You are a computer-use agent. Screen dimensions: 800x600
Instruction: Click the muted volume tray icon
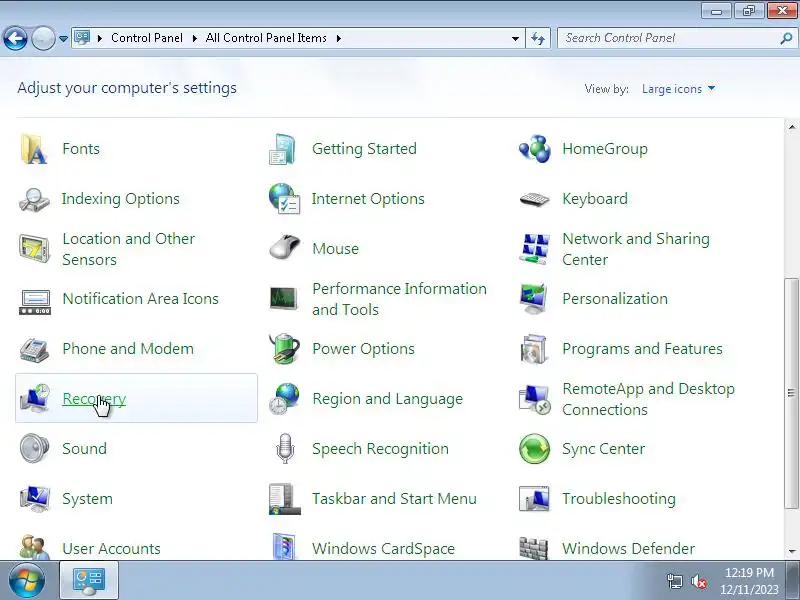click(698, 581)
